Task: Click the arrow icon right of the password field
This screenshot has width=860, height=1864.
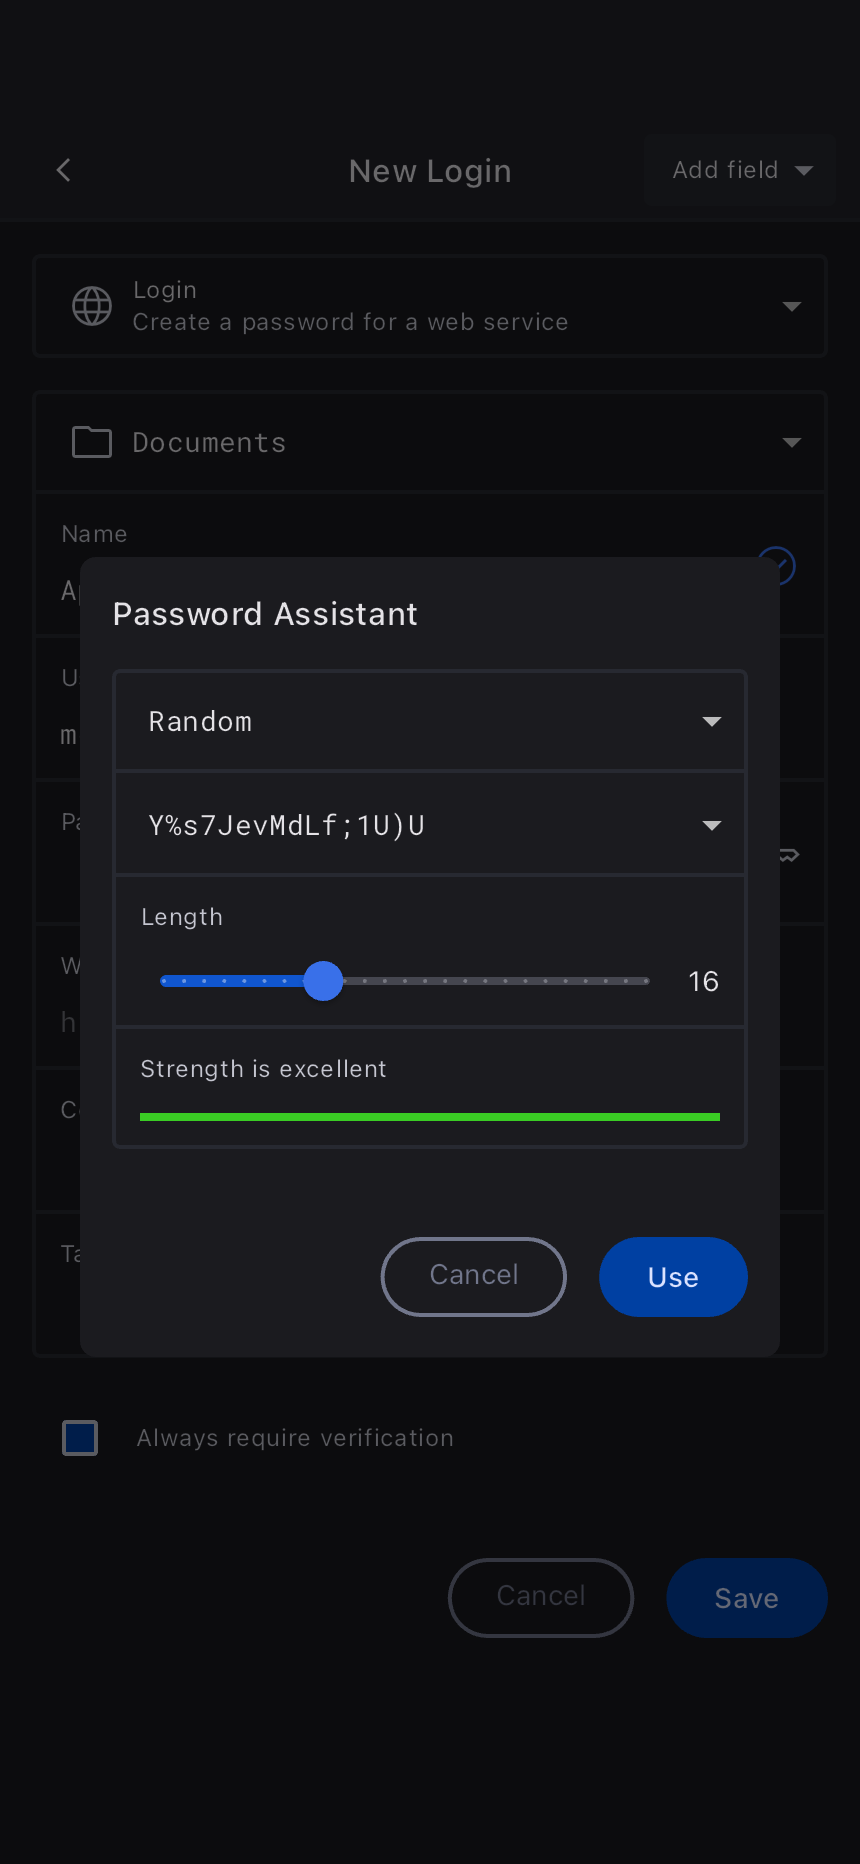Action: point(790,855)
